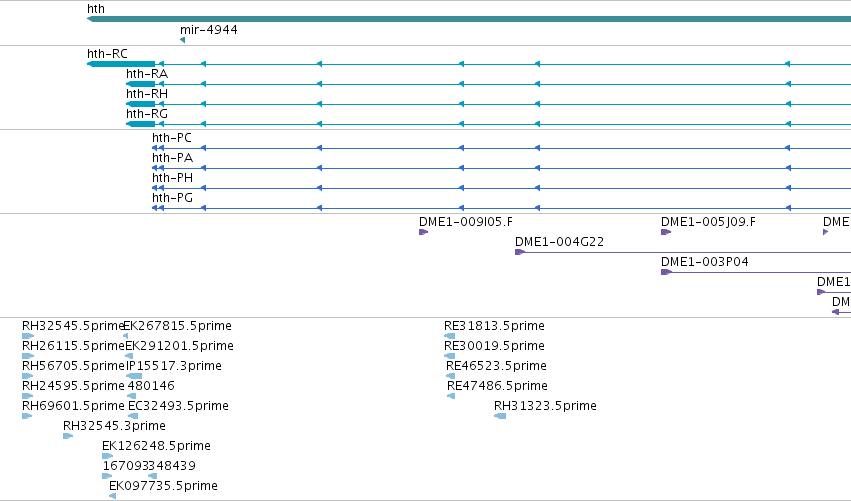Open the DME1-005J09.F feature label
This screenshot has height=501, width=851.
tap(708, 222)
